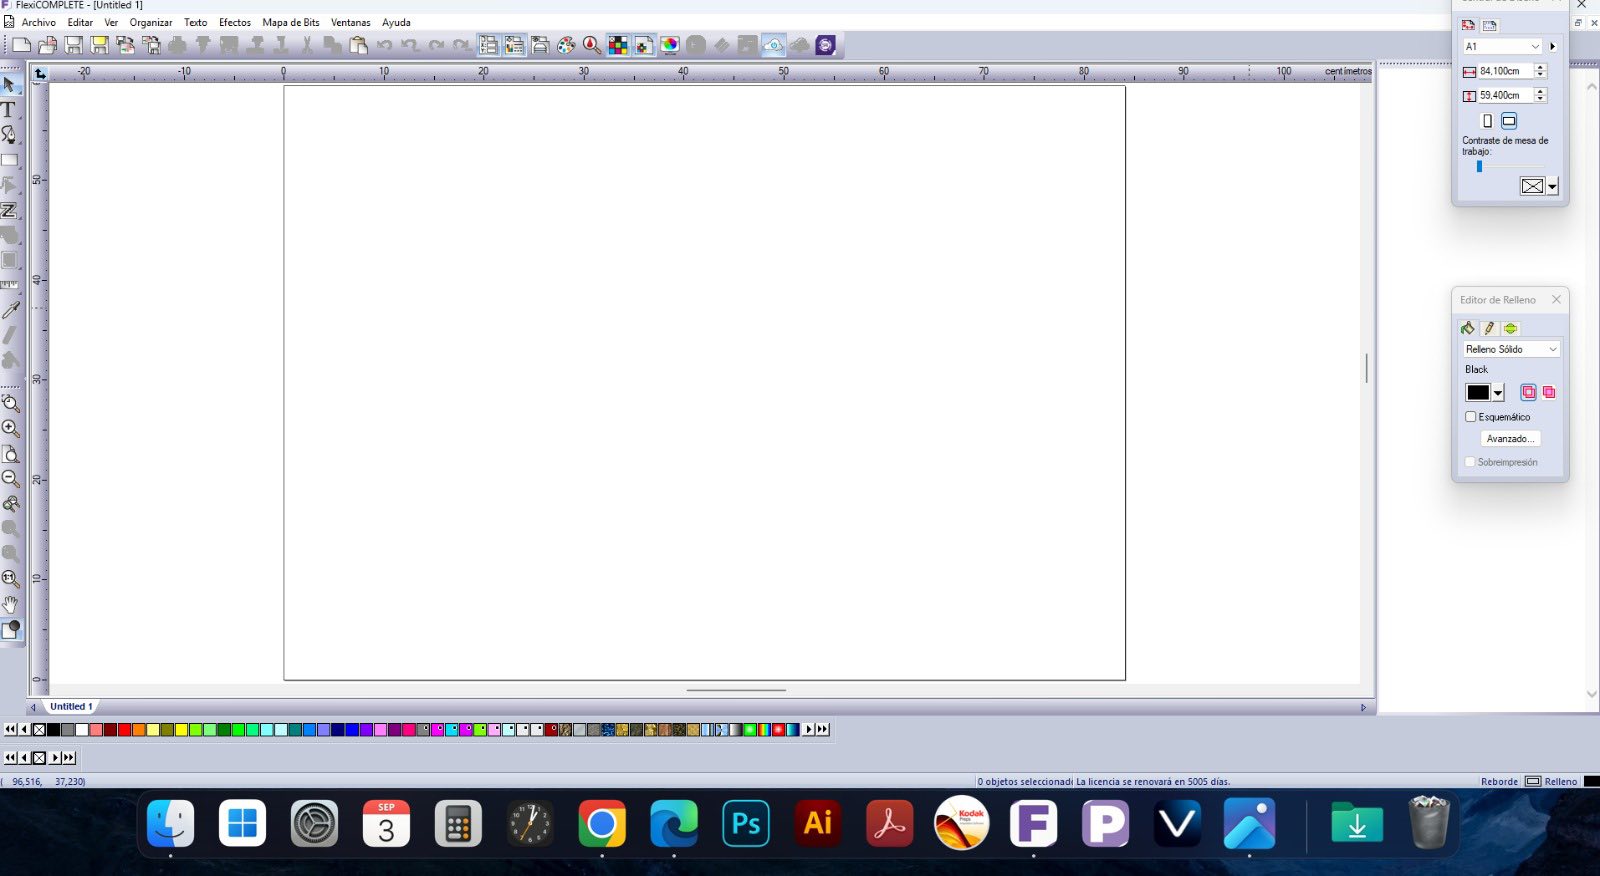Image resolution: width=1600 pixels, height=876 pixels.
Task: Launch Illustrator from the dock
Action: click(x=818, y=823)
